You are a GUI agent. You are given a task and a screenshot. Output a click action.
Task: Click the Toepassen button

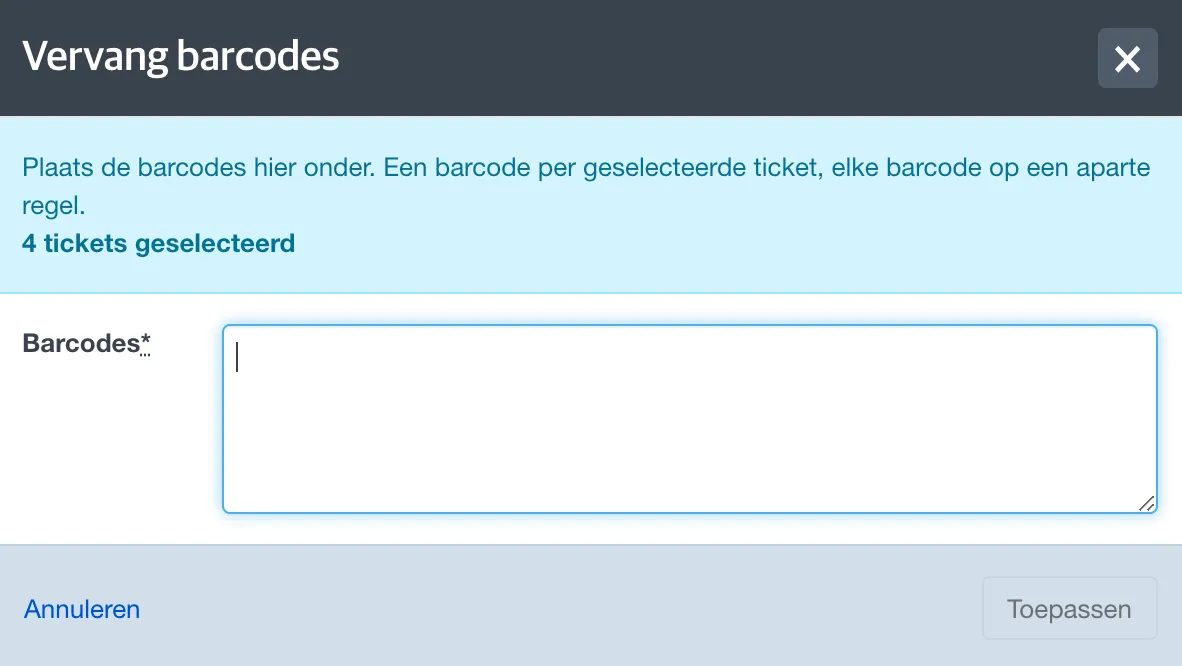tap(1069, 608)
